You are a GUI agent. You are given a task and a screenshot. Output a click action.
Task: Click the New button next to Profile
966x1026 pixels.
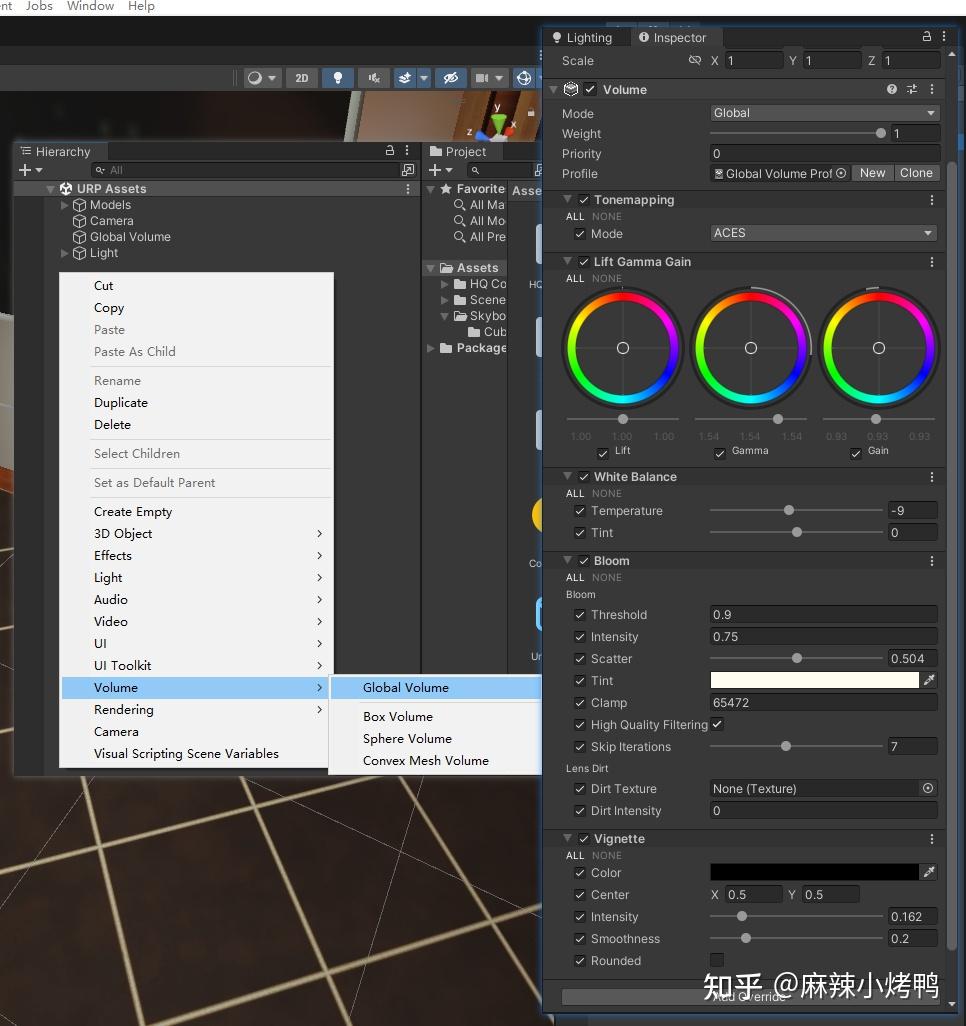click(872, 173)
